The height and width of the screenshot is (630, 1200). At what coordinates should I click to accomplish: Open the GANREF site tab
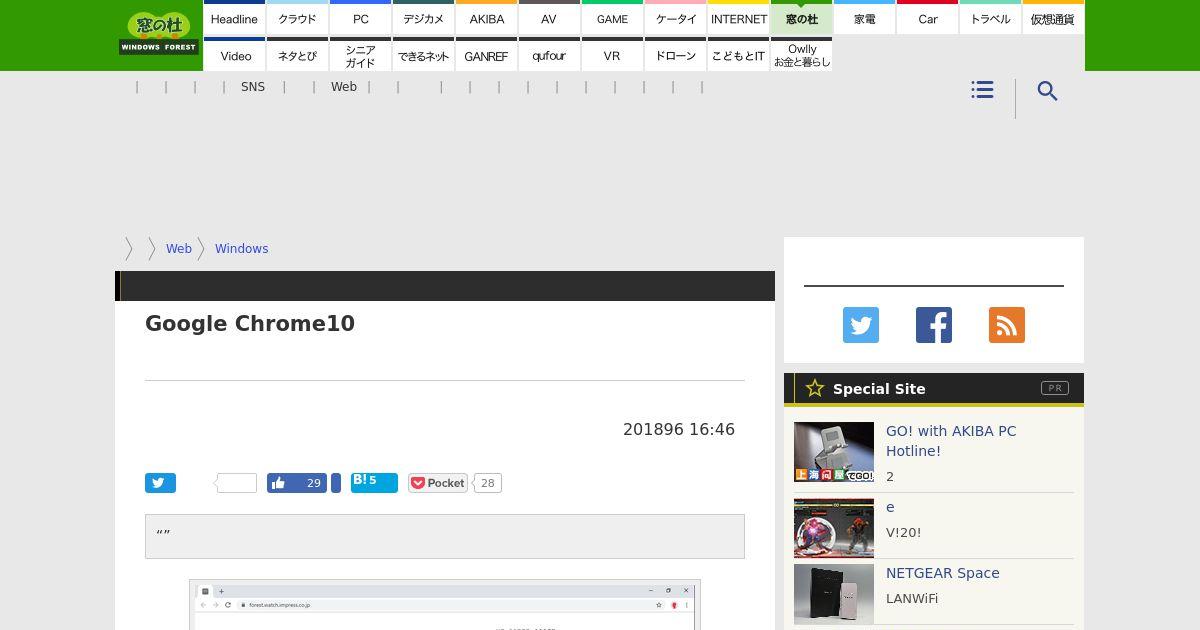point(487,55)
